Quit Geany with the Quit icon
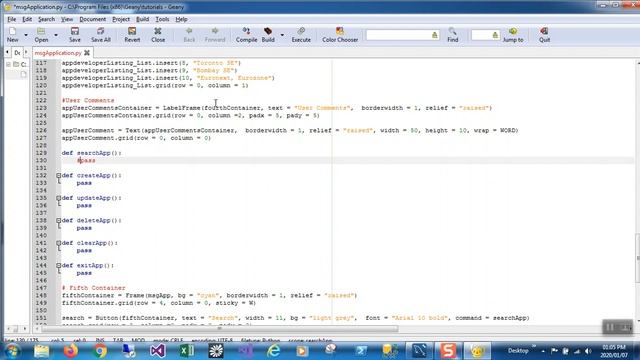The height and width of the screenshot is (360, 640). (x=544, y=35)
